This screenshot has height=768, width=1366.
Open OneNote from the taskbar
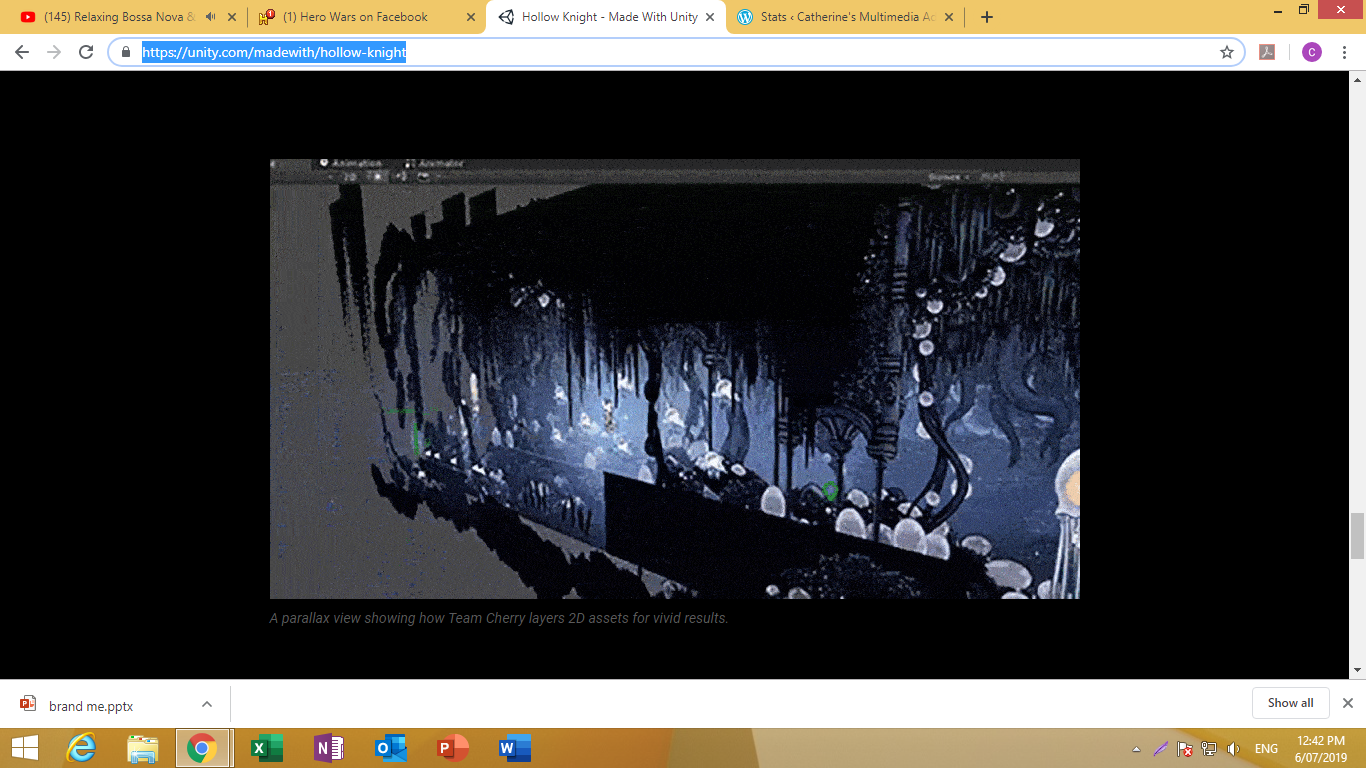pos(329,748)
